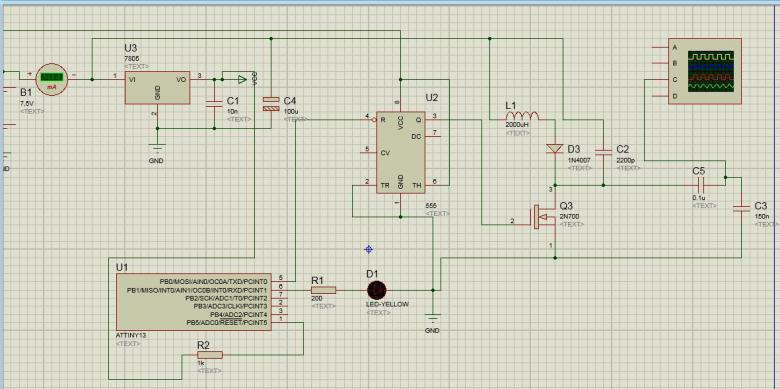
Task: Click resistor R1 body
Action: (323, 290)
